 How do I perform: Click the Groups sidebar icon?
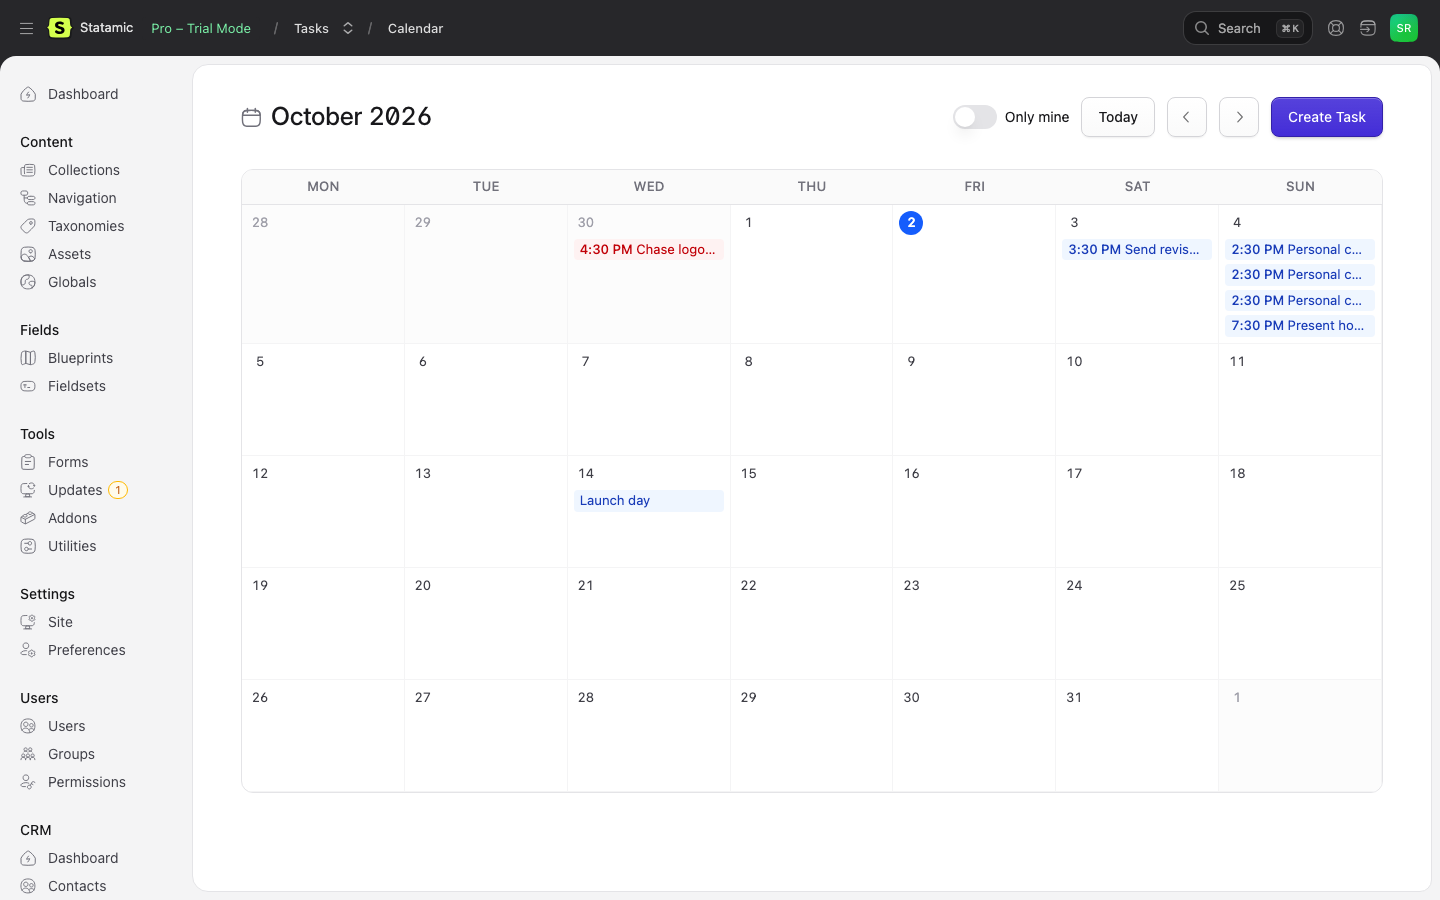point(28,754)
